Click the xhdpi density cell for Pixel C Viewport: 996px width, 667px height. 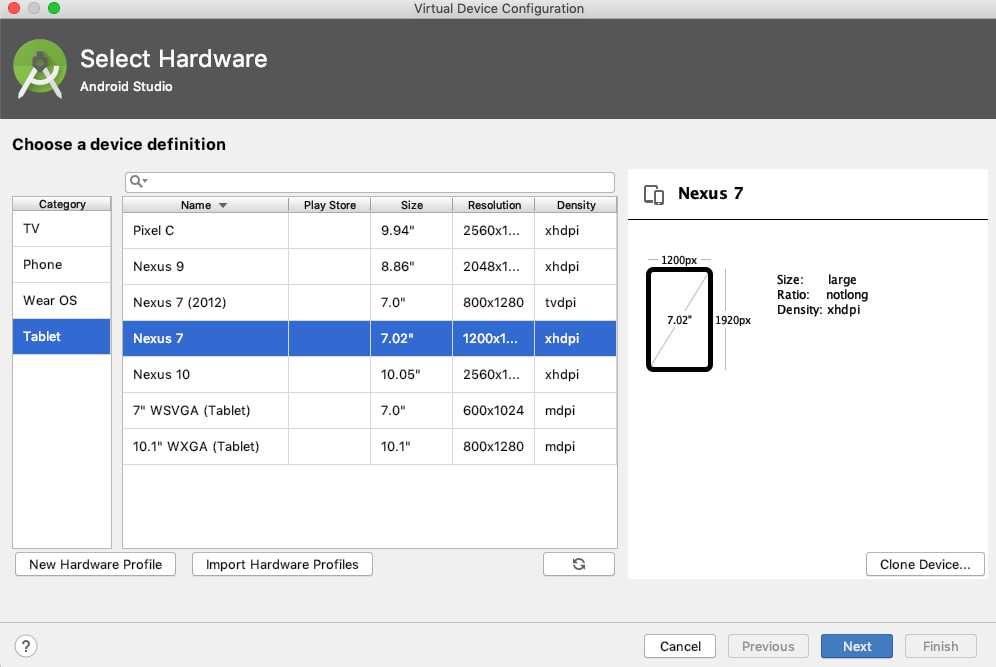(x=575, y=231)
